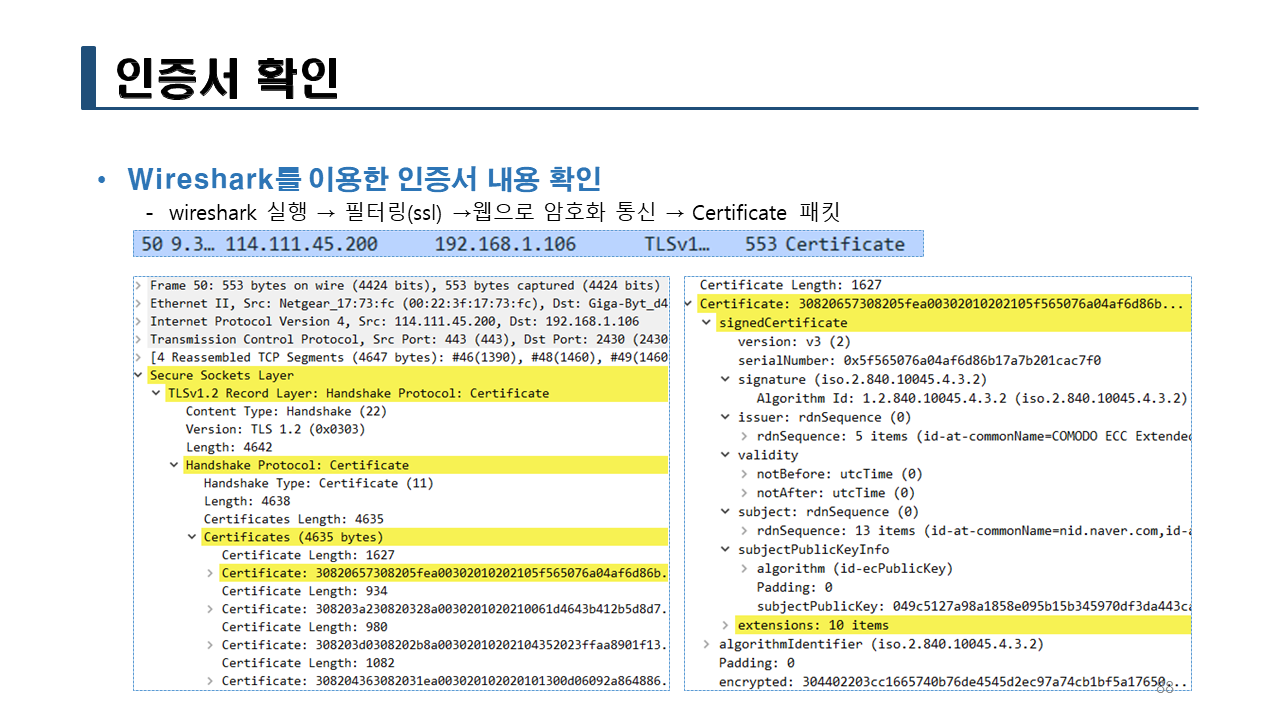This screenshot has height=720, width=1280.
Task: Select the Length: 4638 row
Action: pos(247,501)
